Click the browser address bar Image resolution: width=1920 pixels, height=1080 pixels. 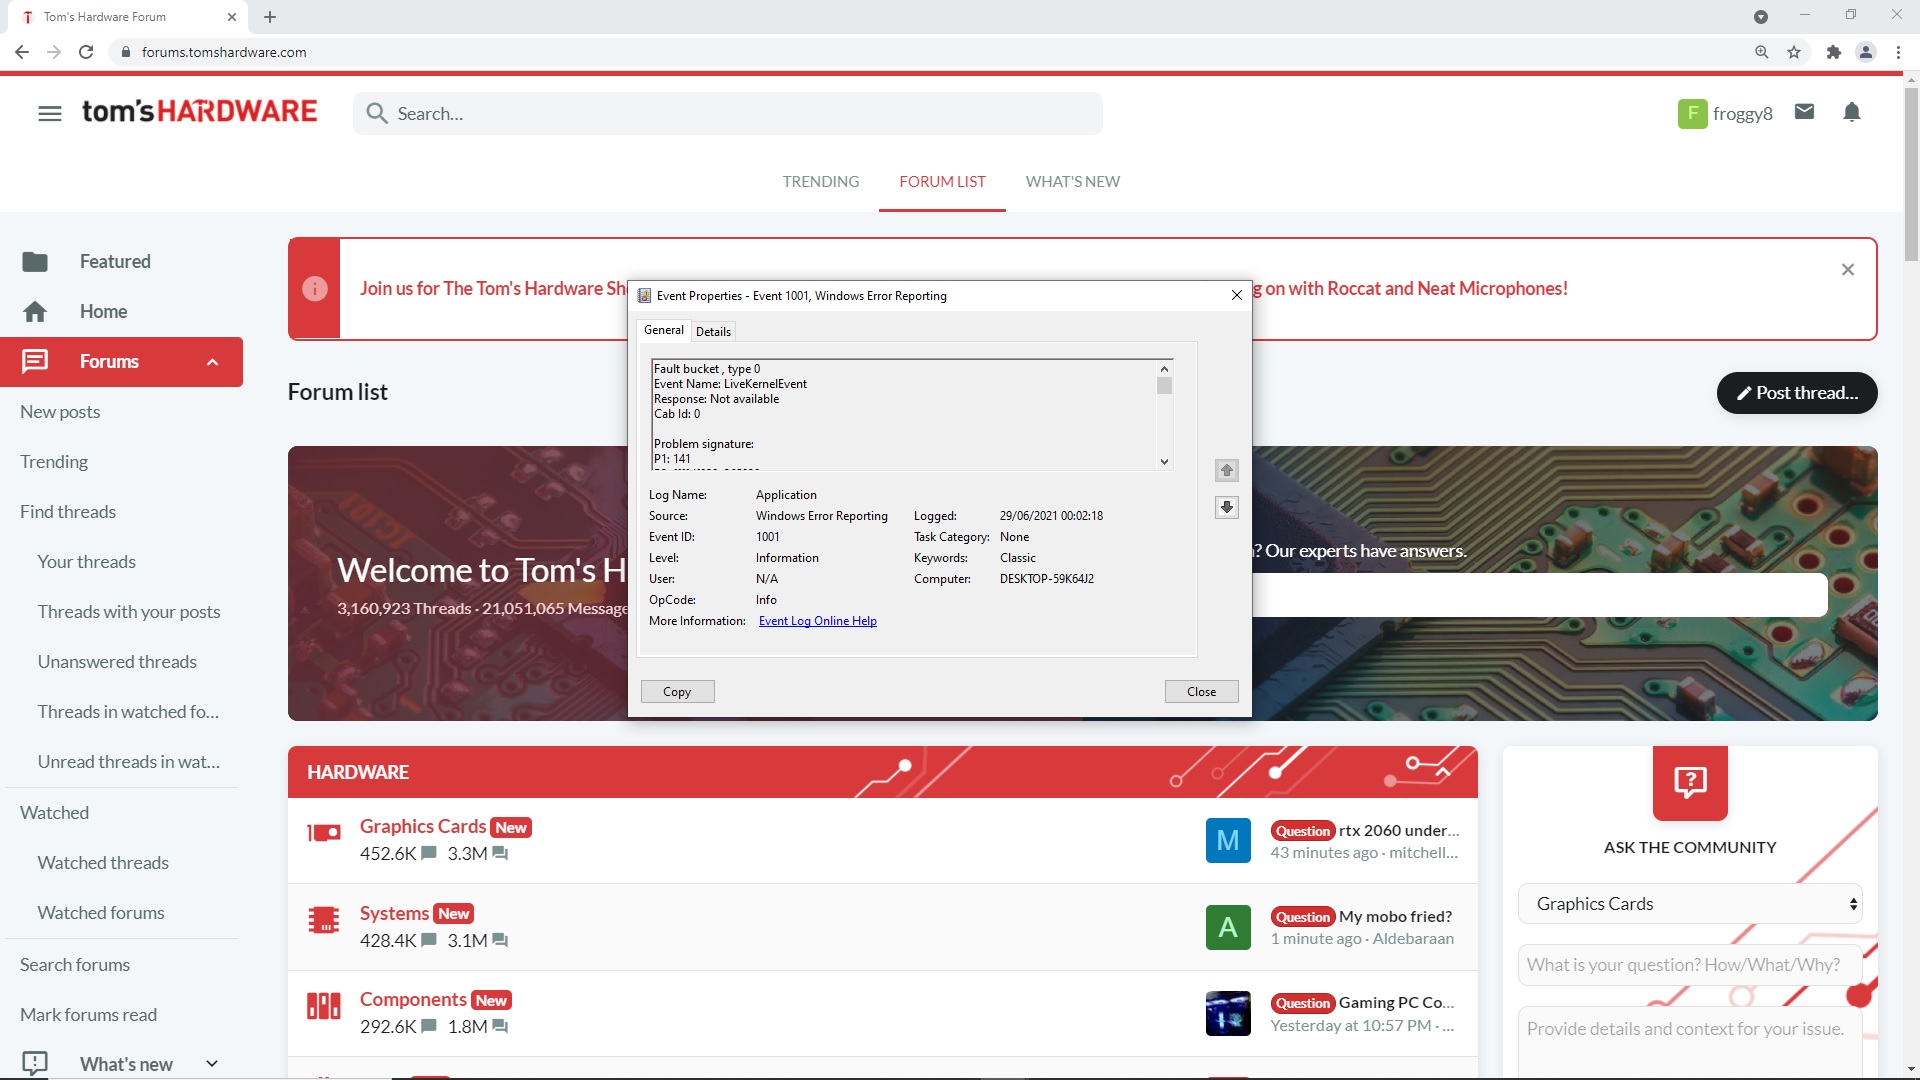tap(930, 52)
